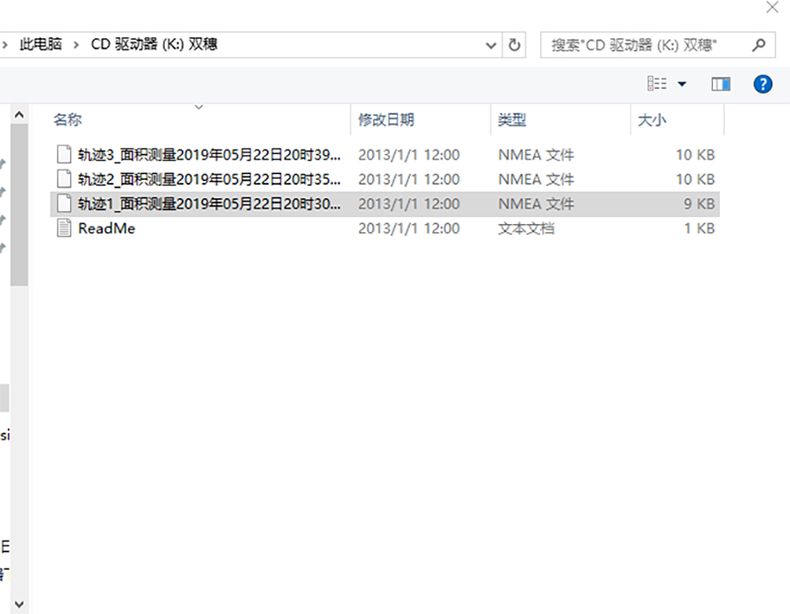
Task: Click the 10 KB size of 轨迹2
Action: pyautogui.click(x=695, y=179)
